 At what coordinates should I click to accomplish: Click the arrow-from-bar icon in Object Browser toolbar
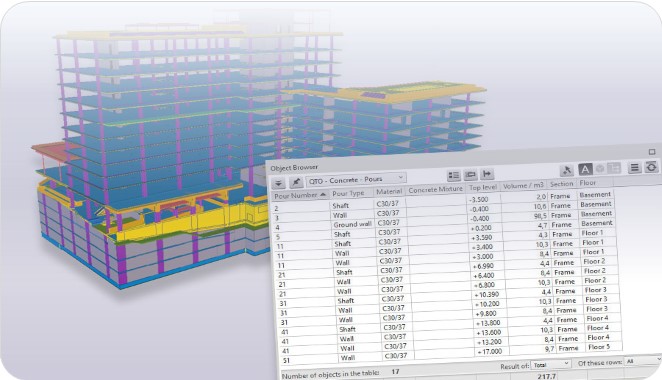click(487, 174)
